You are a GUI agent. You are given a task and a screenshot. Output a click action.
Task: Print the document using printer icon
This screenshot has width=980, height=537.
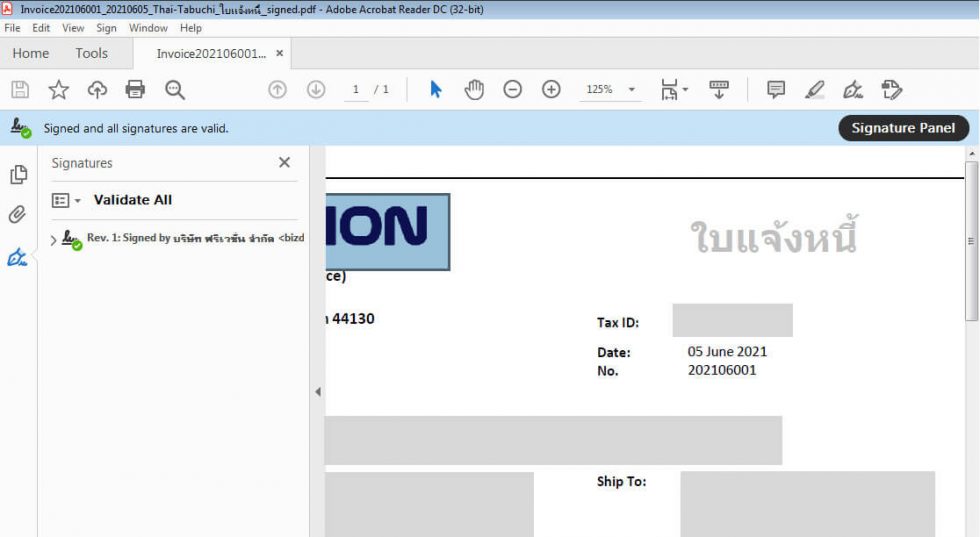pos(135,90)
